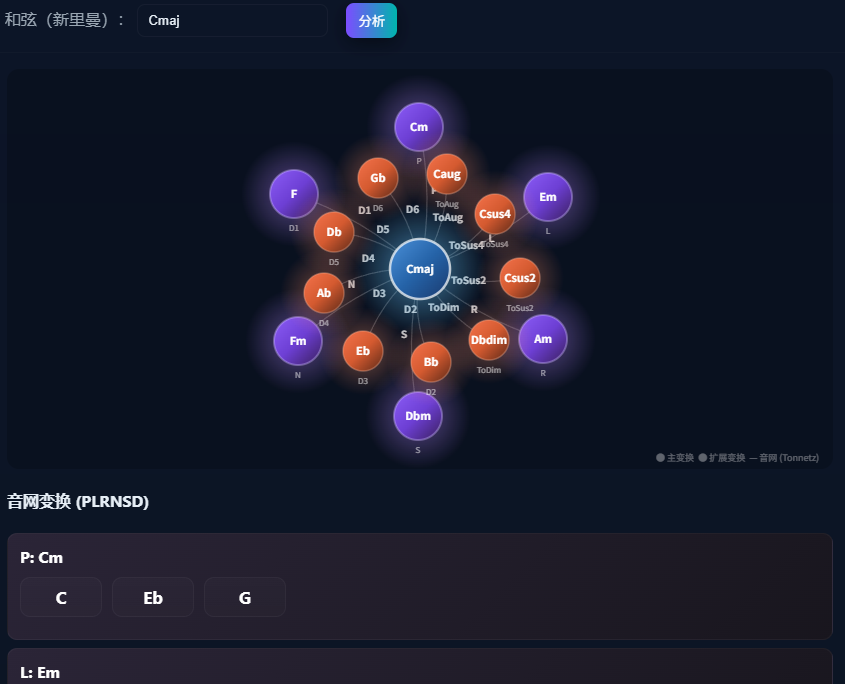
Task: Click the central Cmaj chord node
Action: pyautogui.click(x=420, y=269)
